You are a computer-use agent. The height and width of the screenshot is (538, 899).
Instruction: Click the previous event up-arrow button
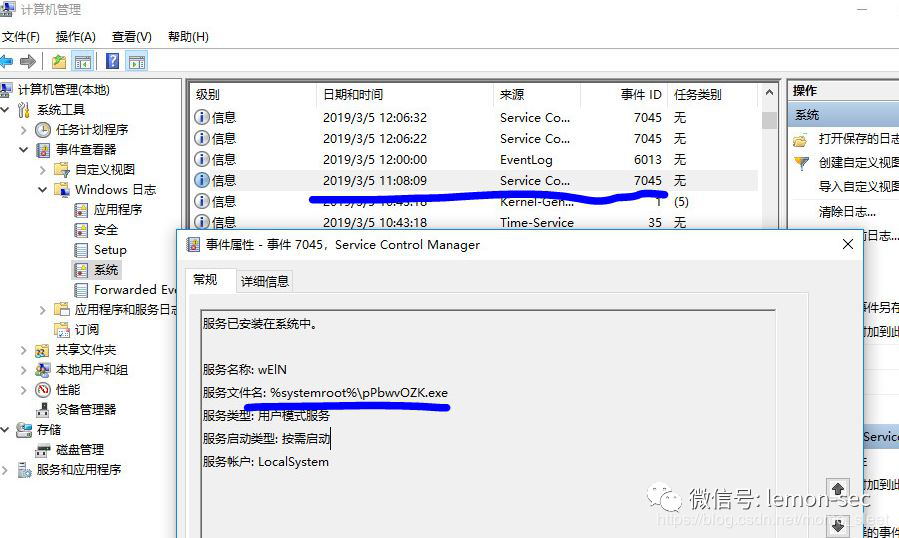tap(838, 491)
